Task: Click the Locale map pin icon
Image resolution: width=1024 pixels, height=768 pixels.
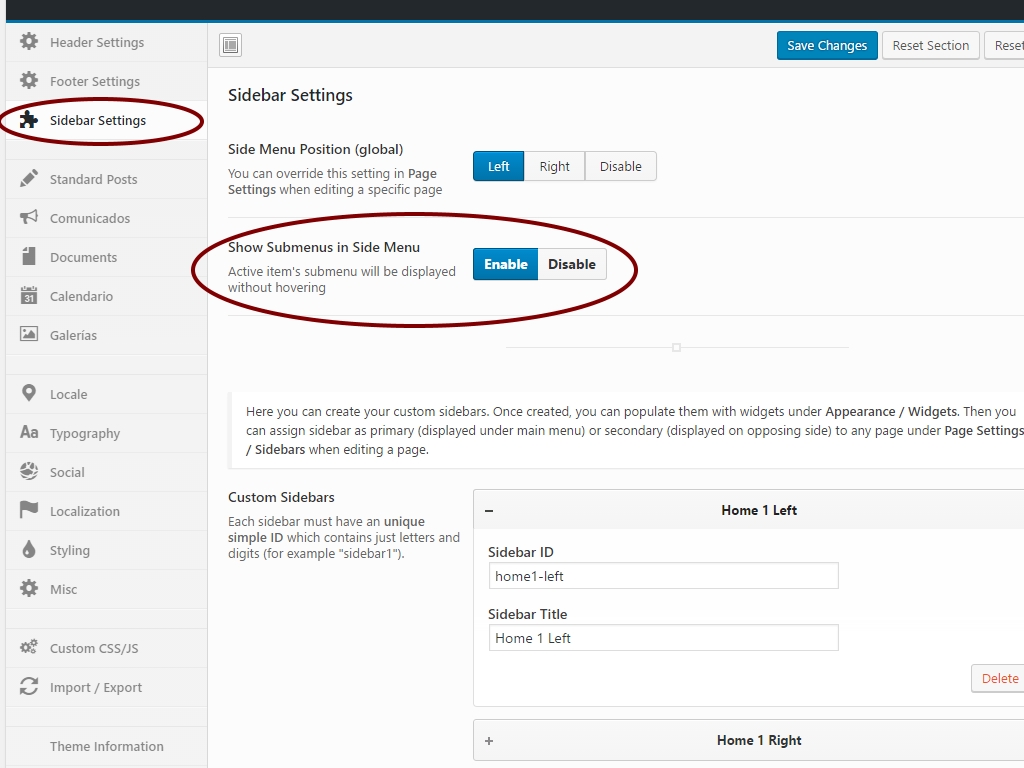Action: pos(29,394)
